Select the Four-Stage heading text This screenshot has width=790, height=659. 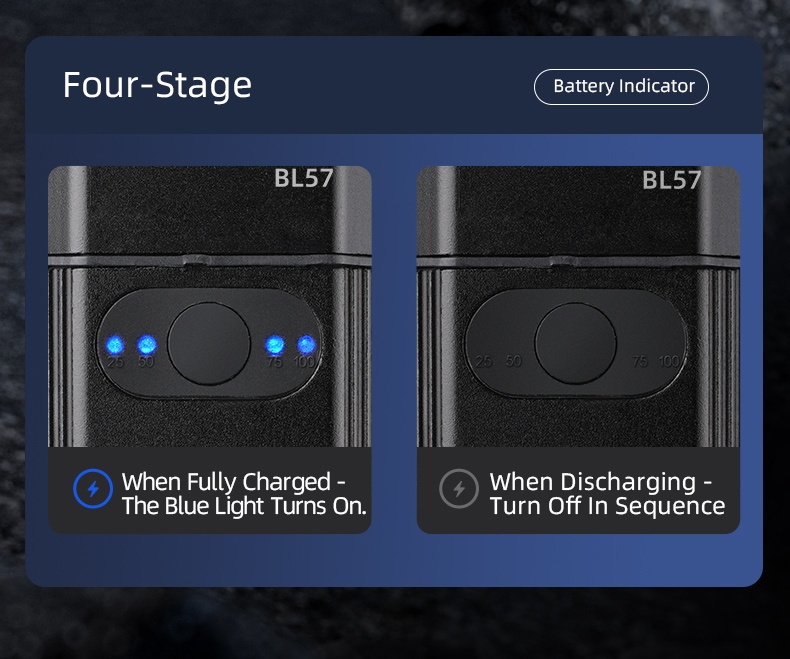click(157, 85)
